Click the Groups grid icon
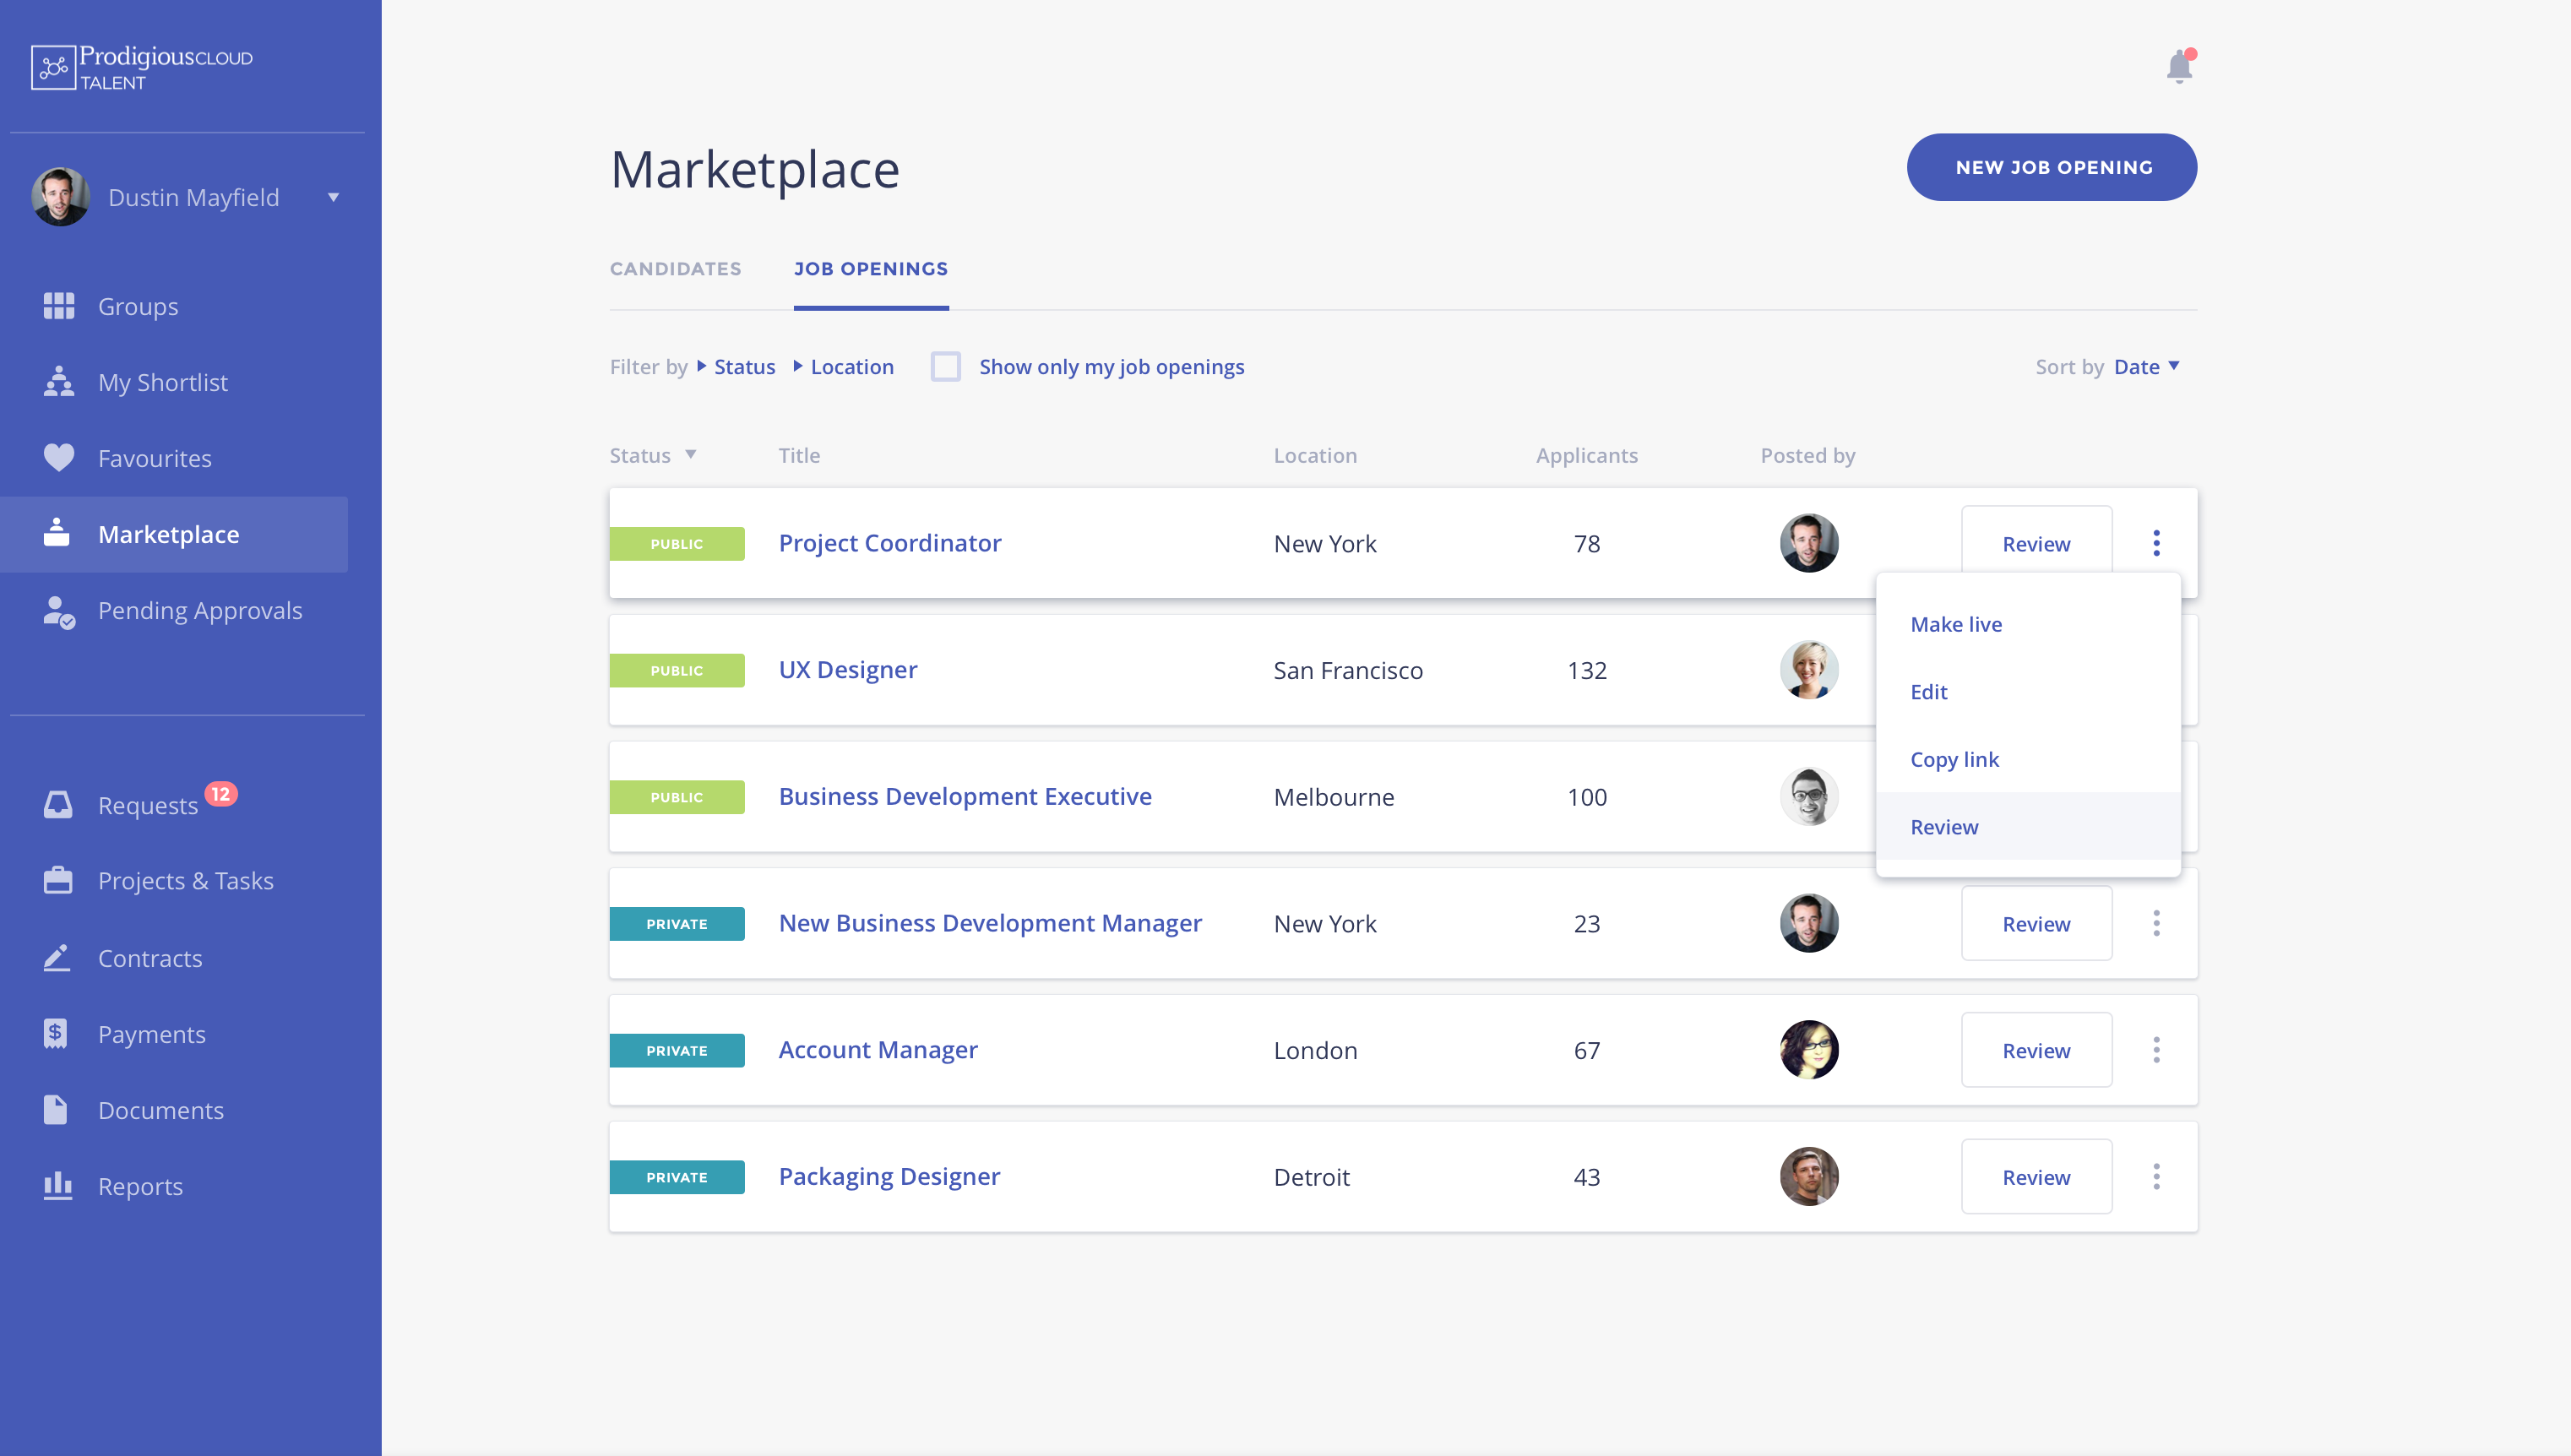This screenshot has width=2571, height=1456. point(59,306)
